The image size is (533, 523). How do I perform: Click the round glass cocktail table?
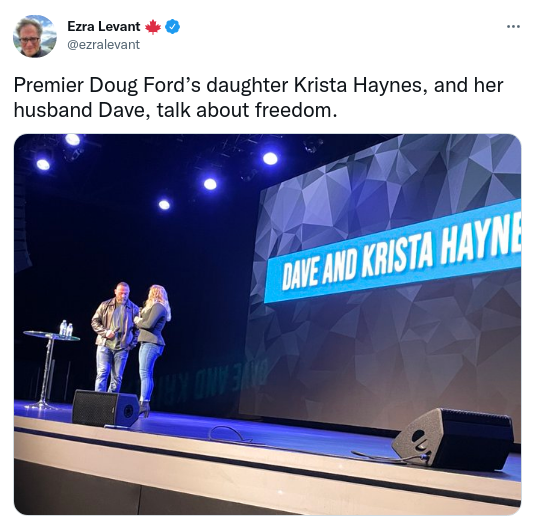point(51,369)
